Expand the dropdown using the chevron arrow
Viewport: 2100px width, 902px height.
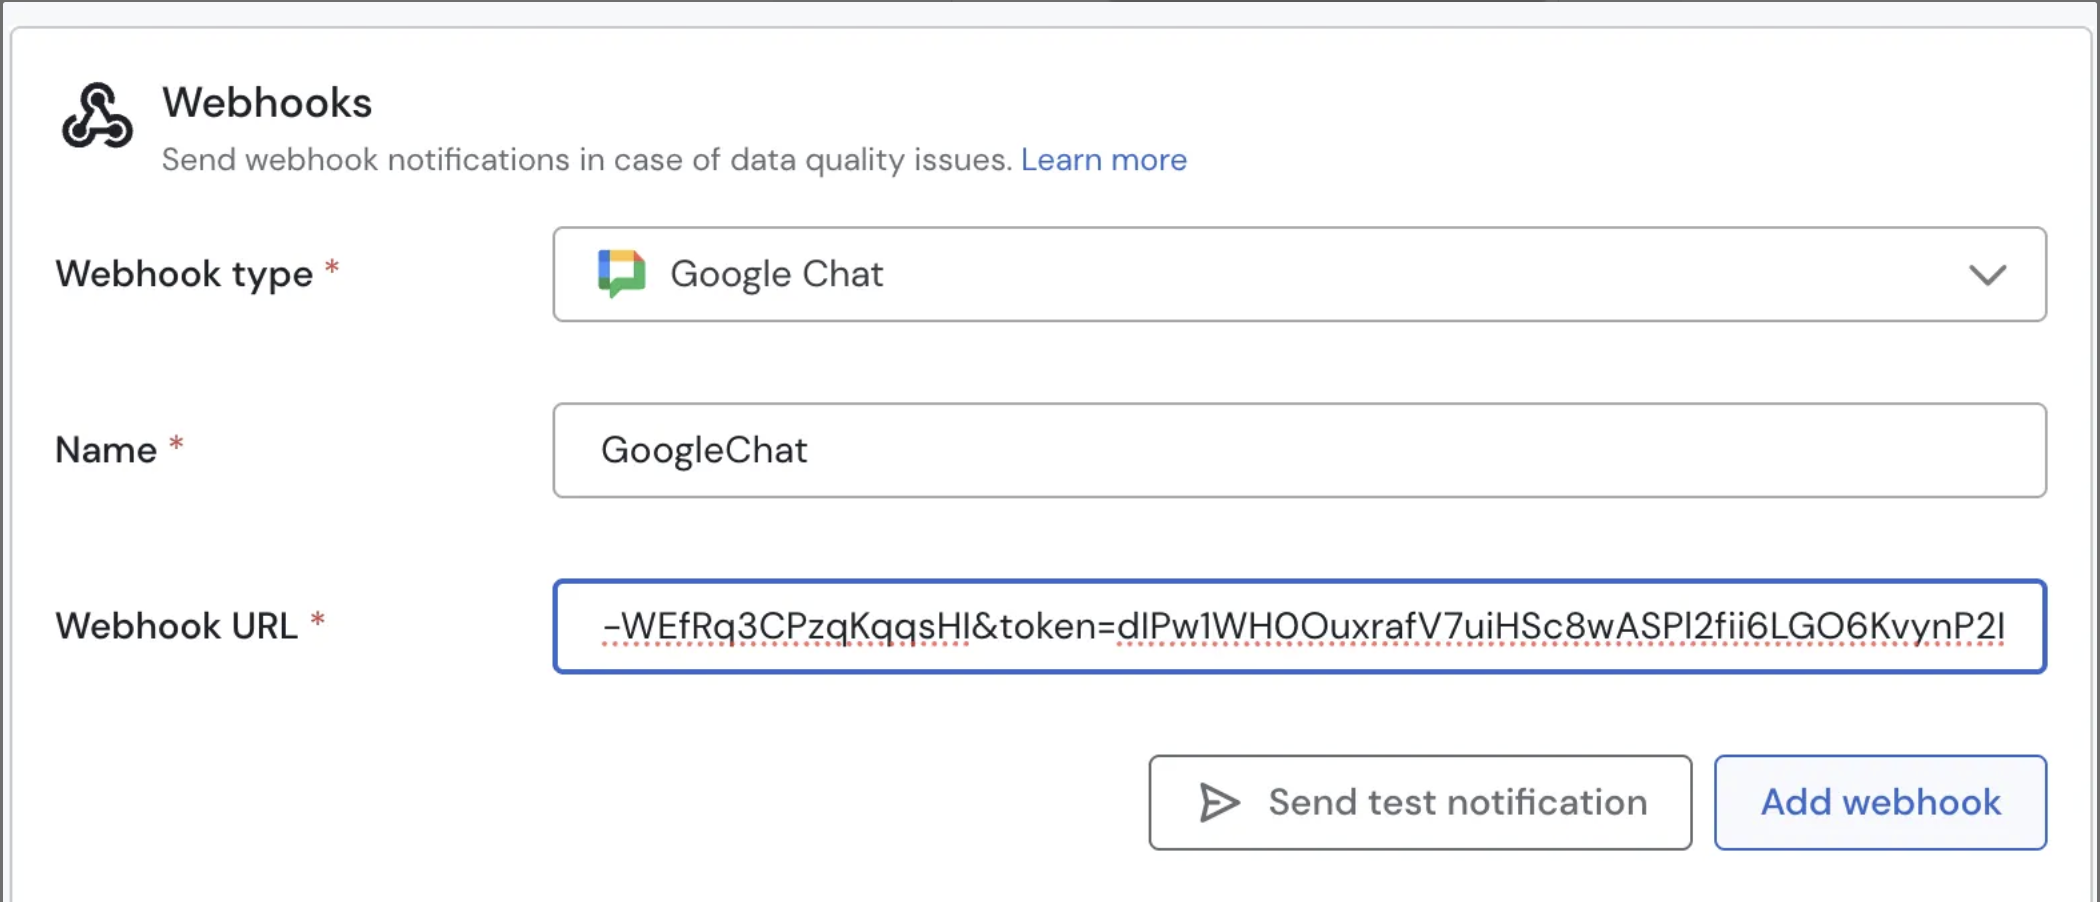tap(1987, 274)
